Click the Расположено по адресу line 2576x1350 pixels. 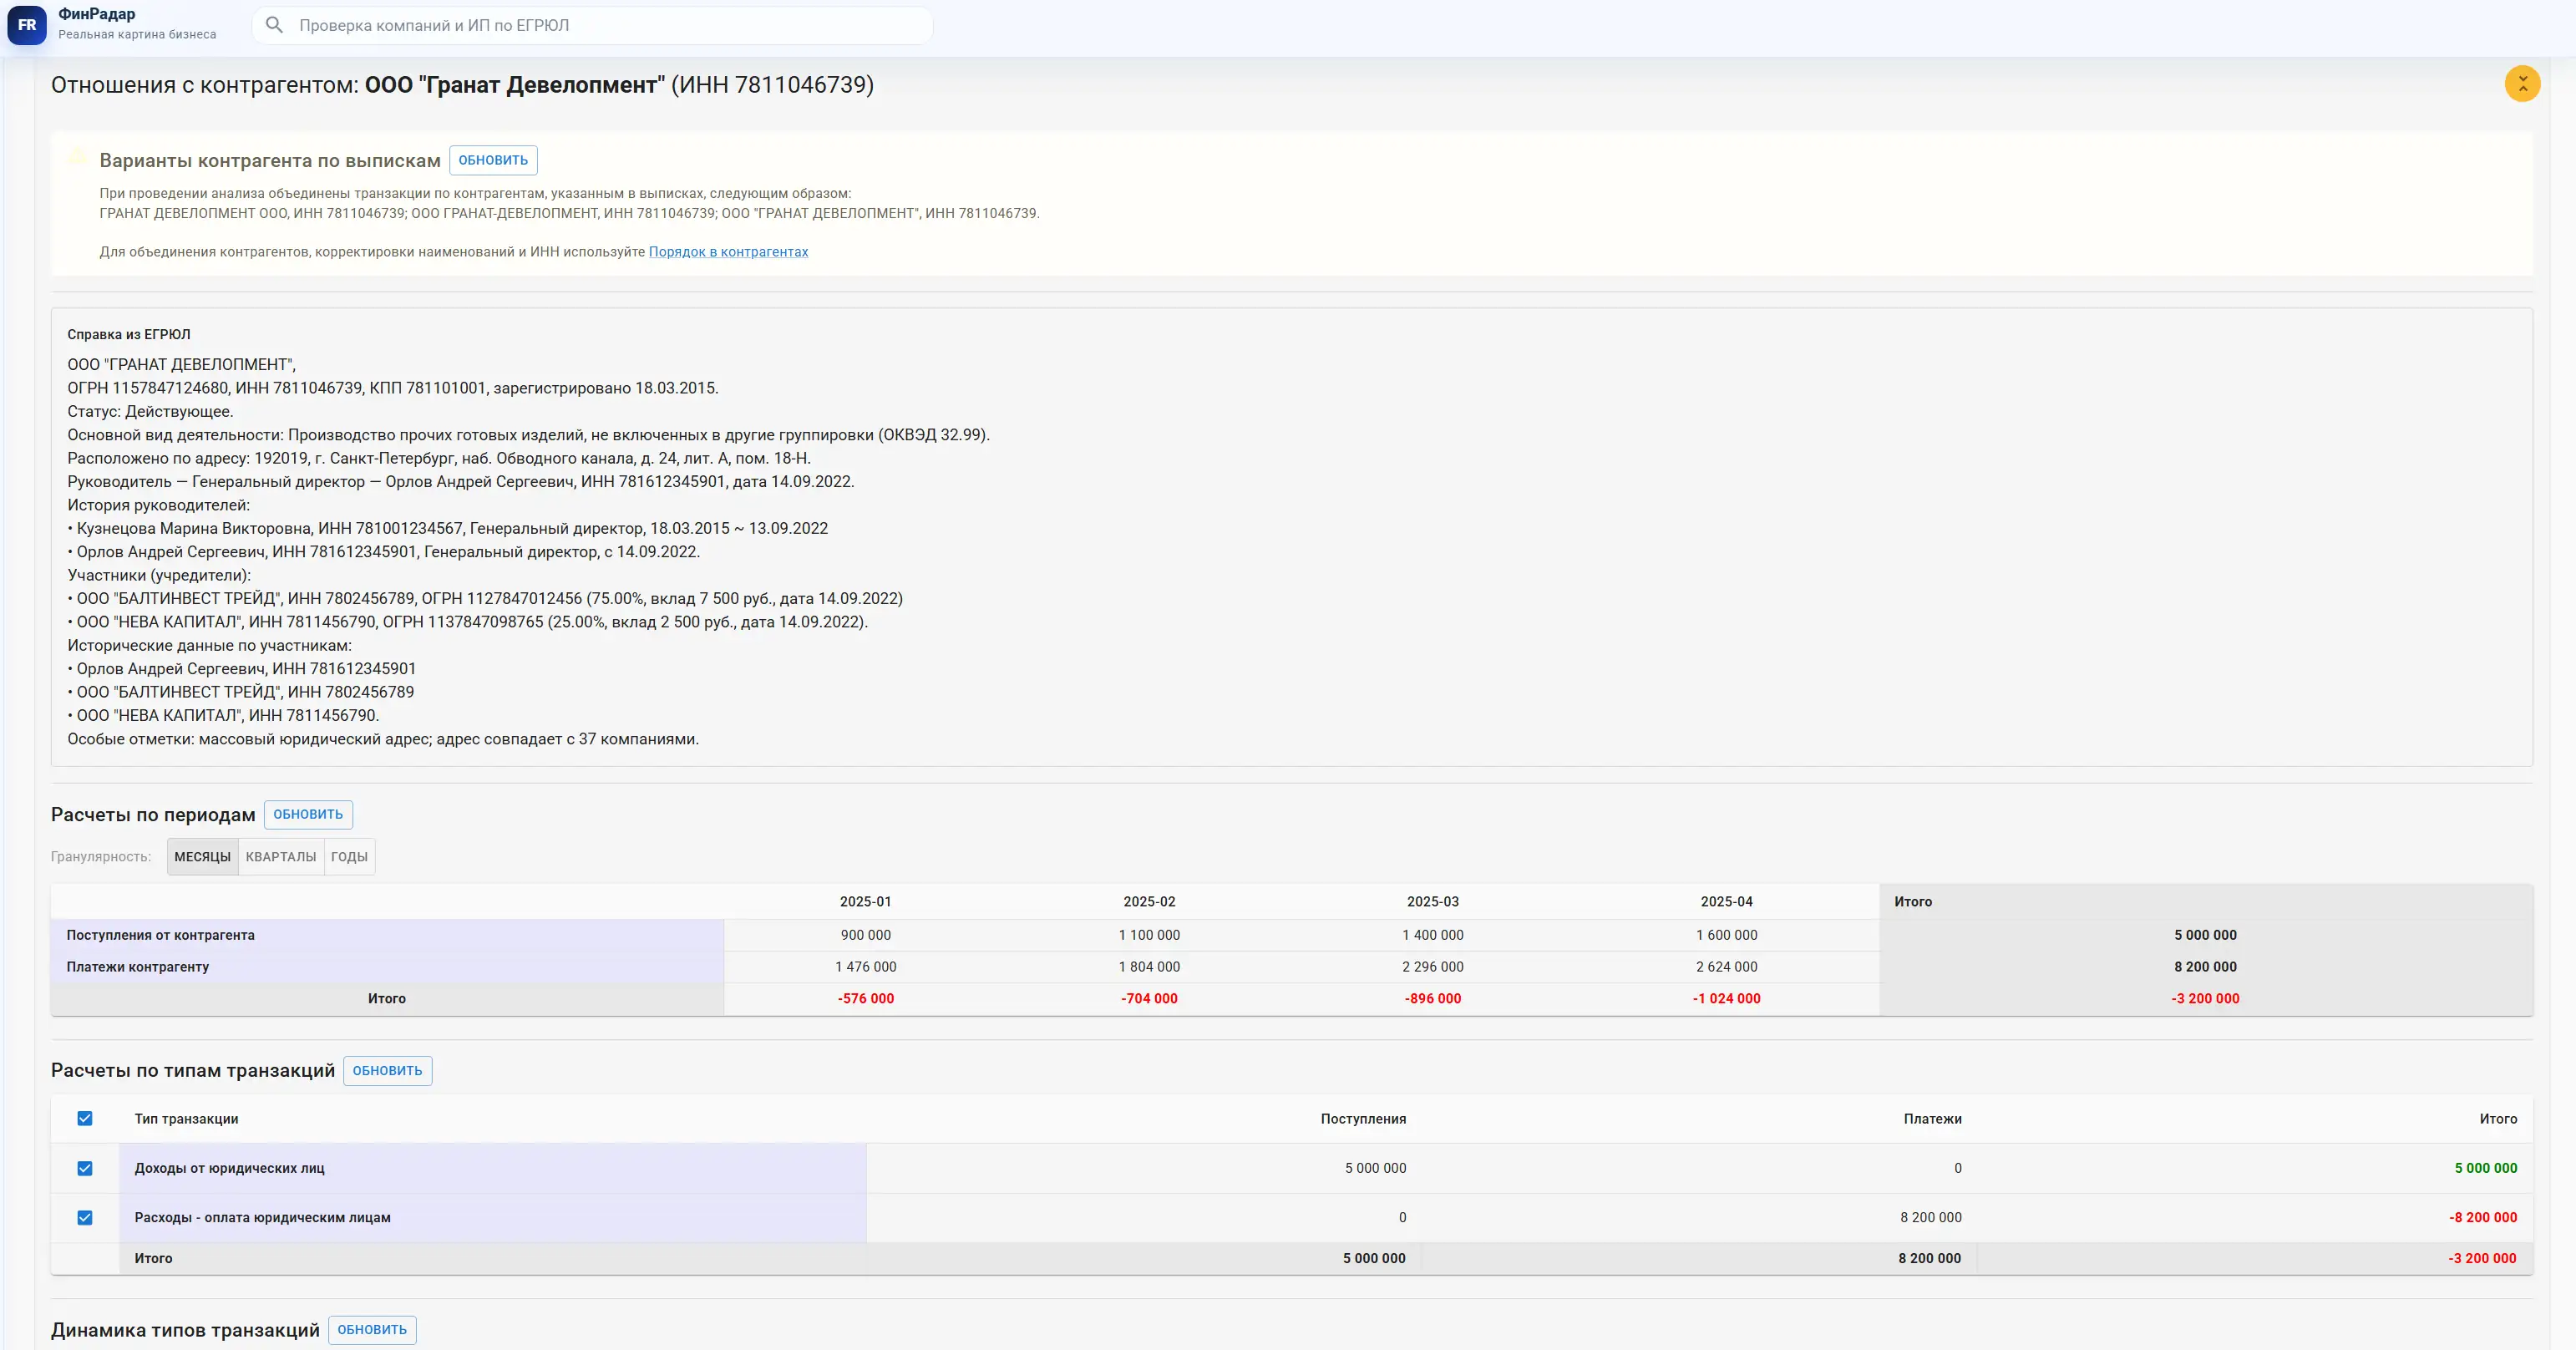tap(439, 458)
